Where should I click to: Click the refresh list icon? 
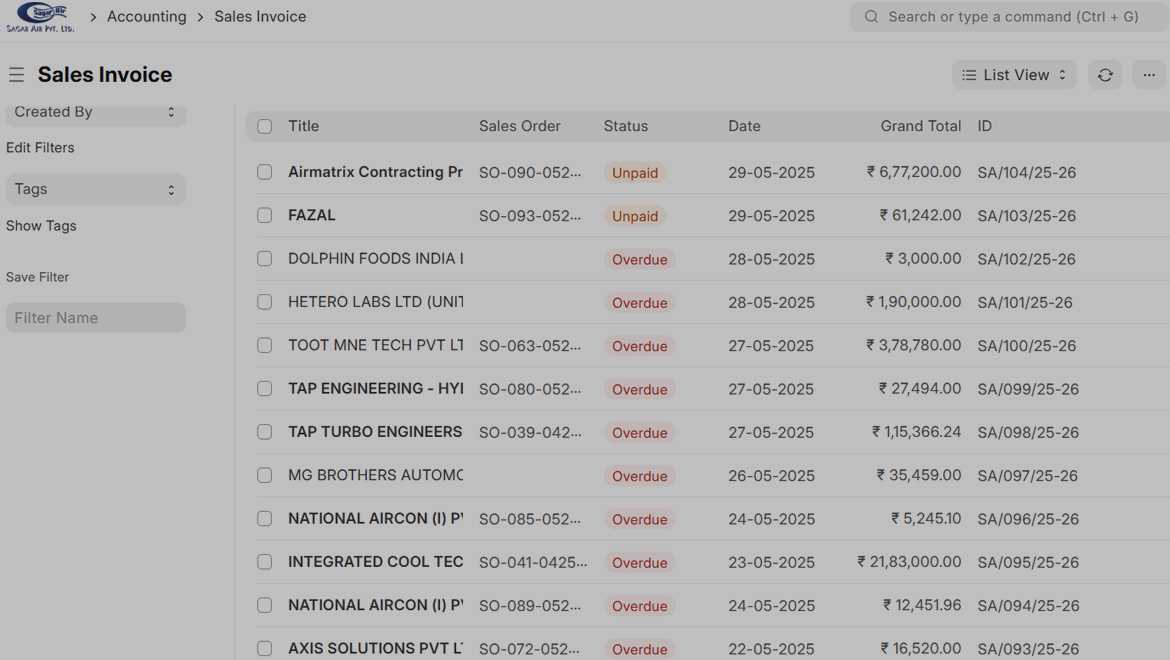click(x=1105, y=75)
